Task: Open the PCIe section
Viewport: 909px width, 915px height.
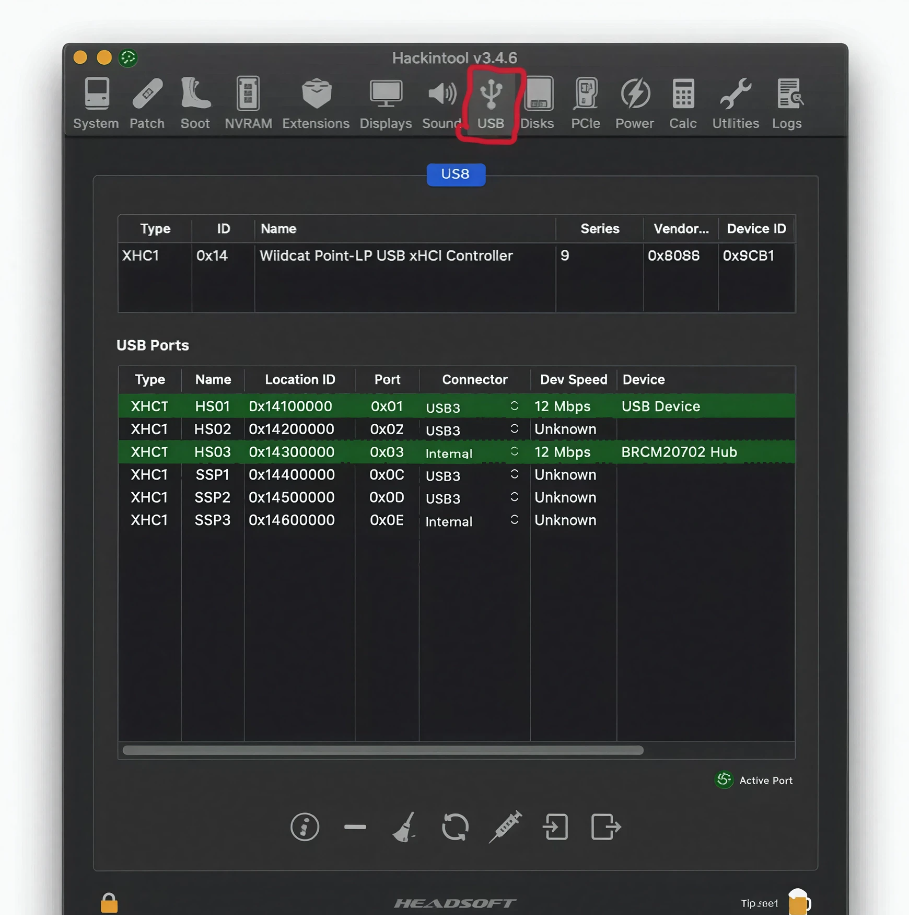Action: (x=586, y=103)
